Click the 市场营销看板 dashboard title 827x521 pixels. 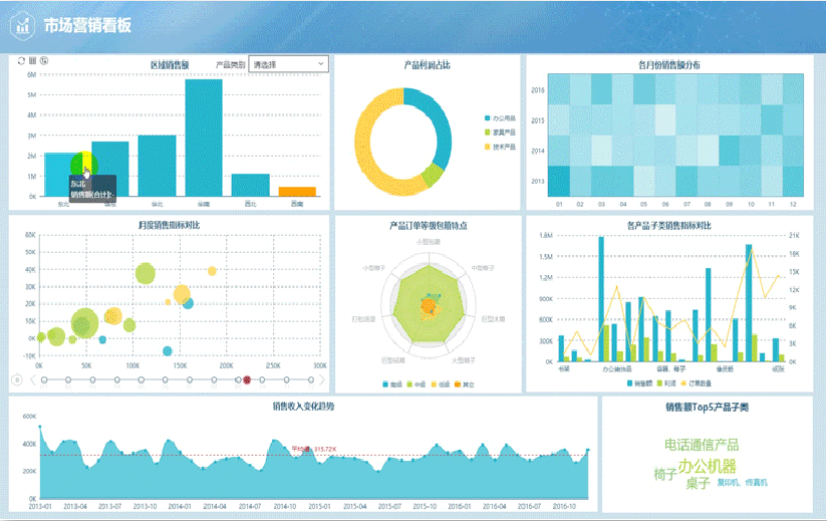(87, 26)
